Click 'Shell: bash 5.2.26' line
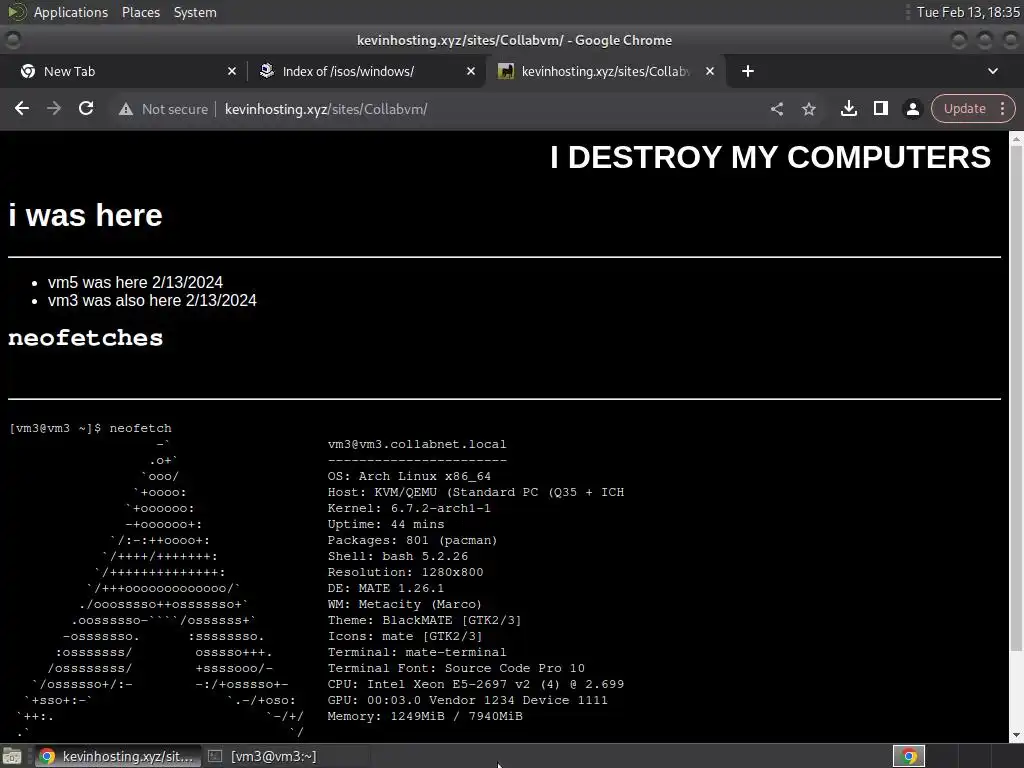Screen dimensions: 1024x768 point(398,556)
